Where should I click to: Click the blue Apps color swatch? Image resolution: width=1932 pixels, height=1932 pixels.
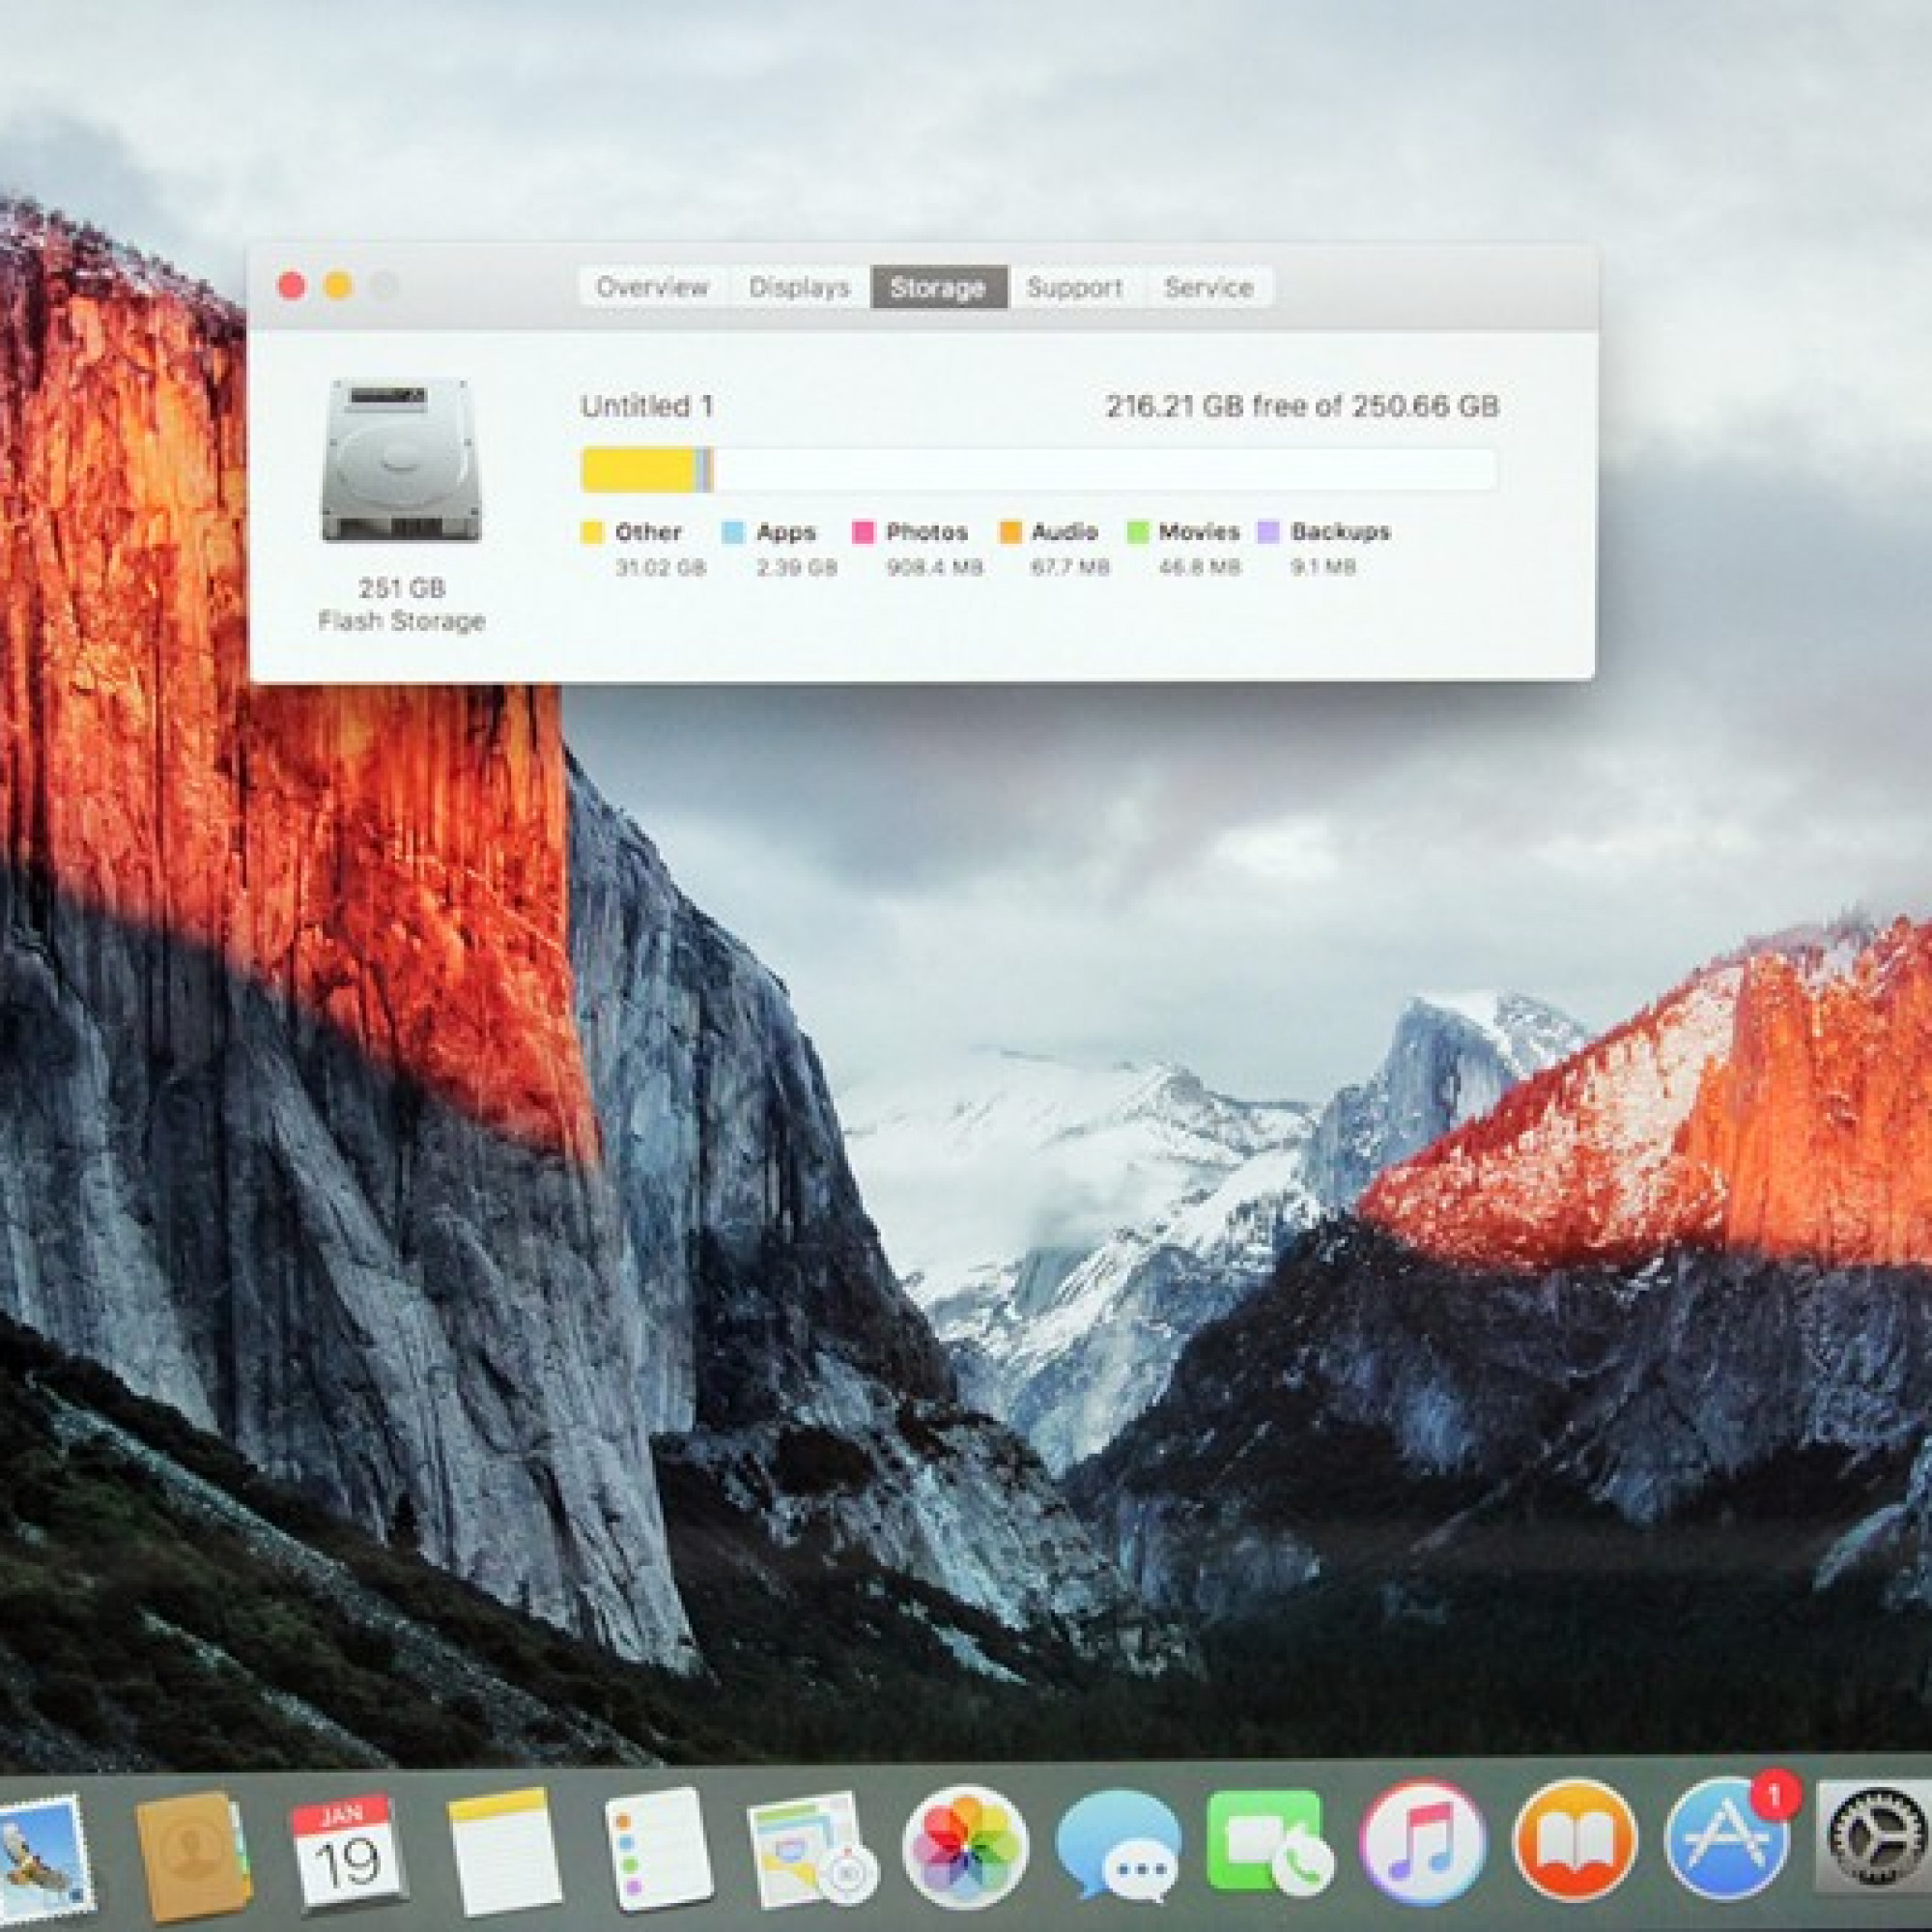(x=733, y=532)
